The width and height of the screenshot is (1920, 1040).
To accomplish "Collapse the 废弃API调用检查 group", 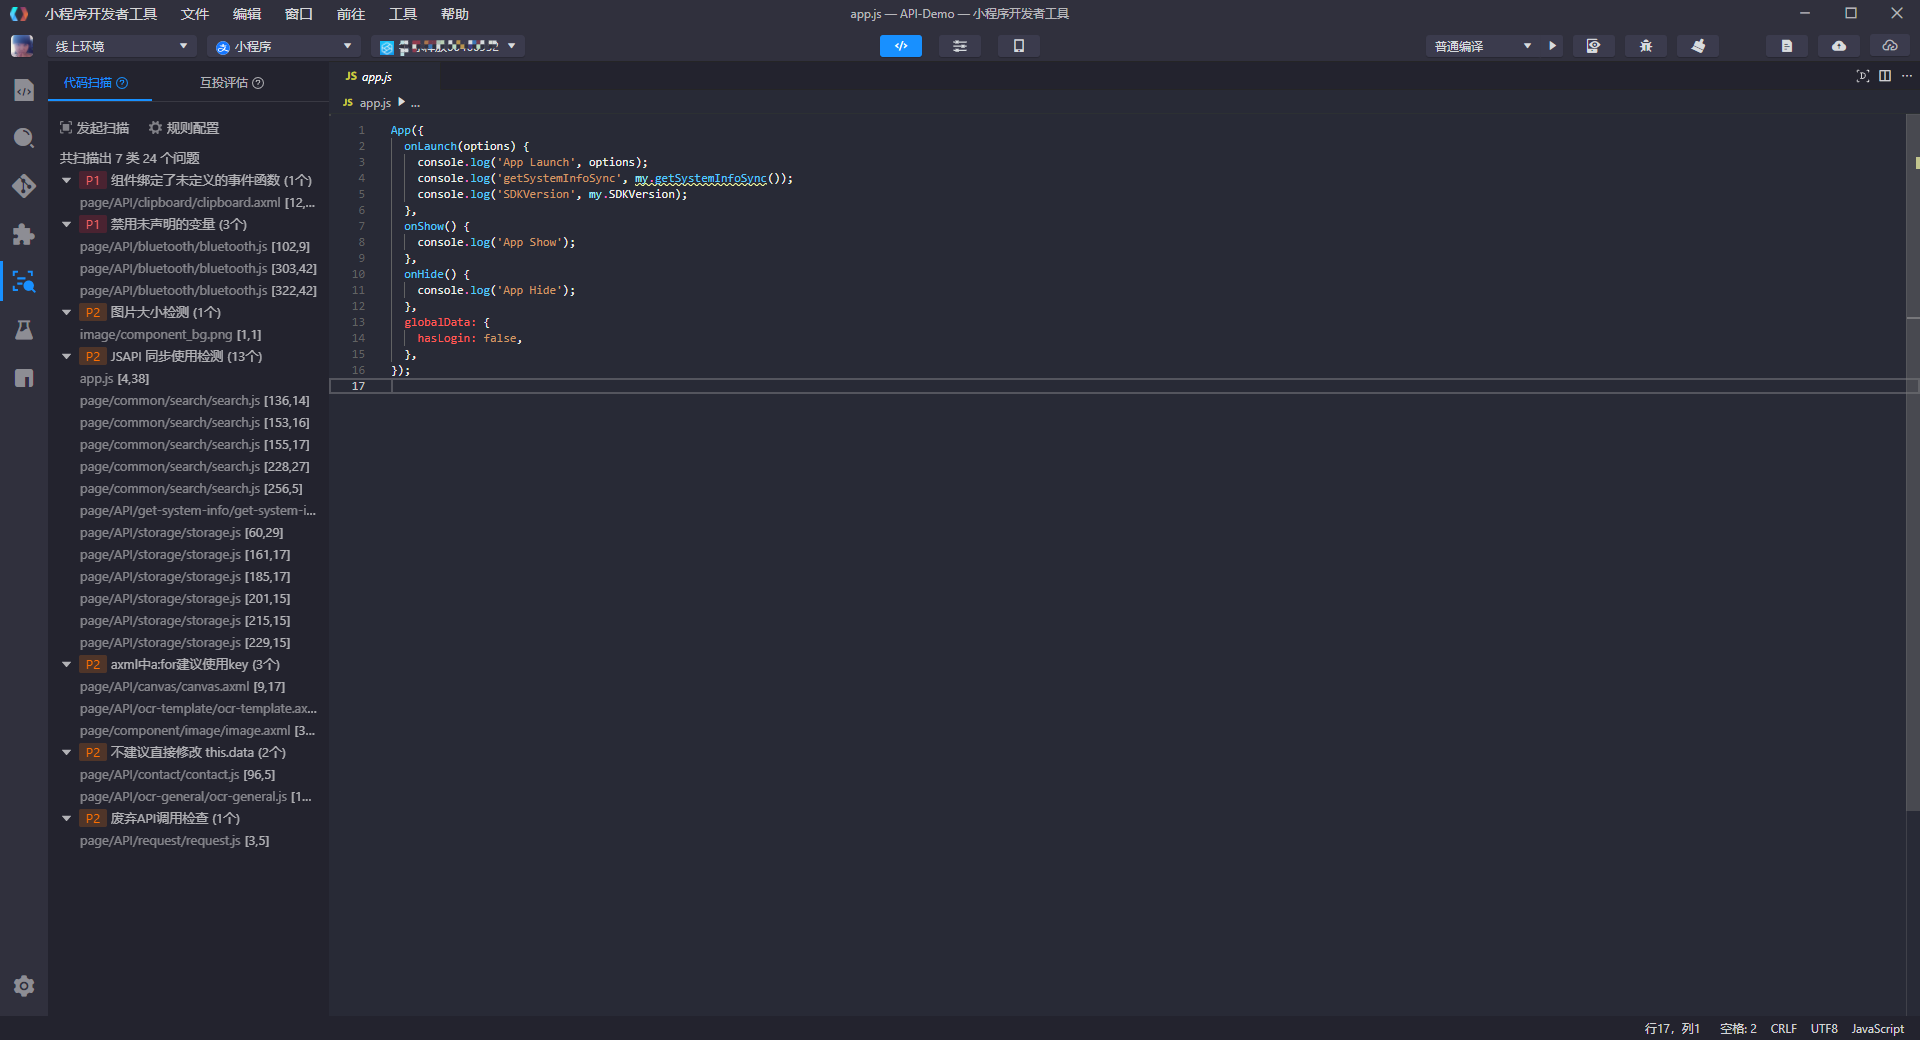I will (67, 818).
